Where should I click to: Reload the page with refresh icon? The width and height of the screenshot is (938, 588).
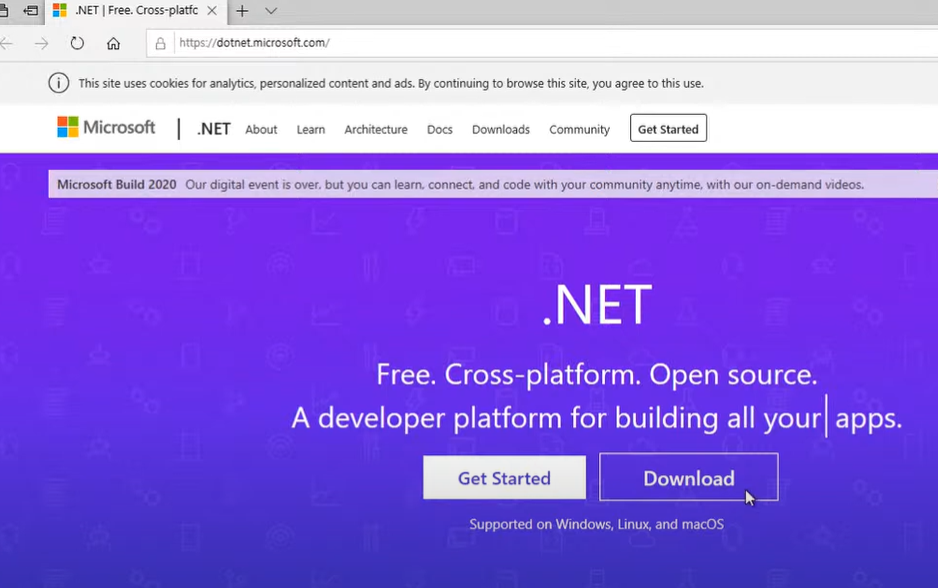click(77, 43)
